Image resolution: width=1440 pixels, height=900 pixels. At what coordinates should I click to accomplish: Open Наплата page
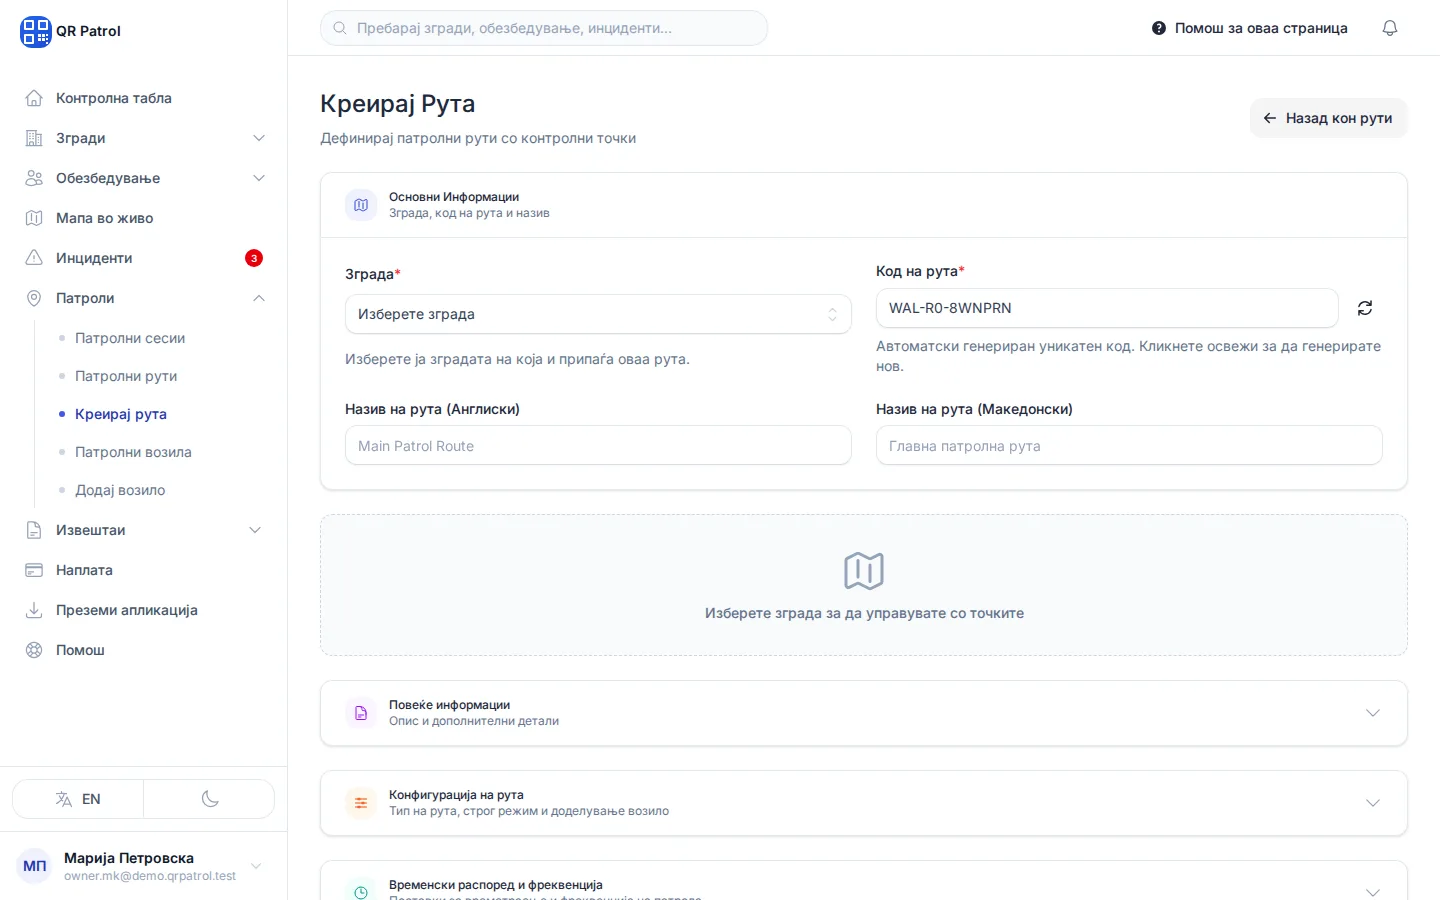pyautogui.click(x=144, y=570)
